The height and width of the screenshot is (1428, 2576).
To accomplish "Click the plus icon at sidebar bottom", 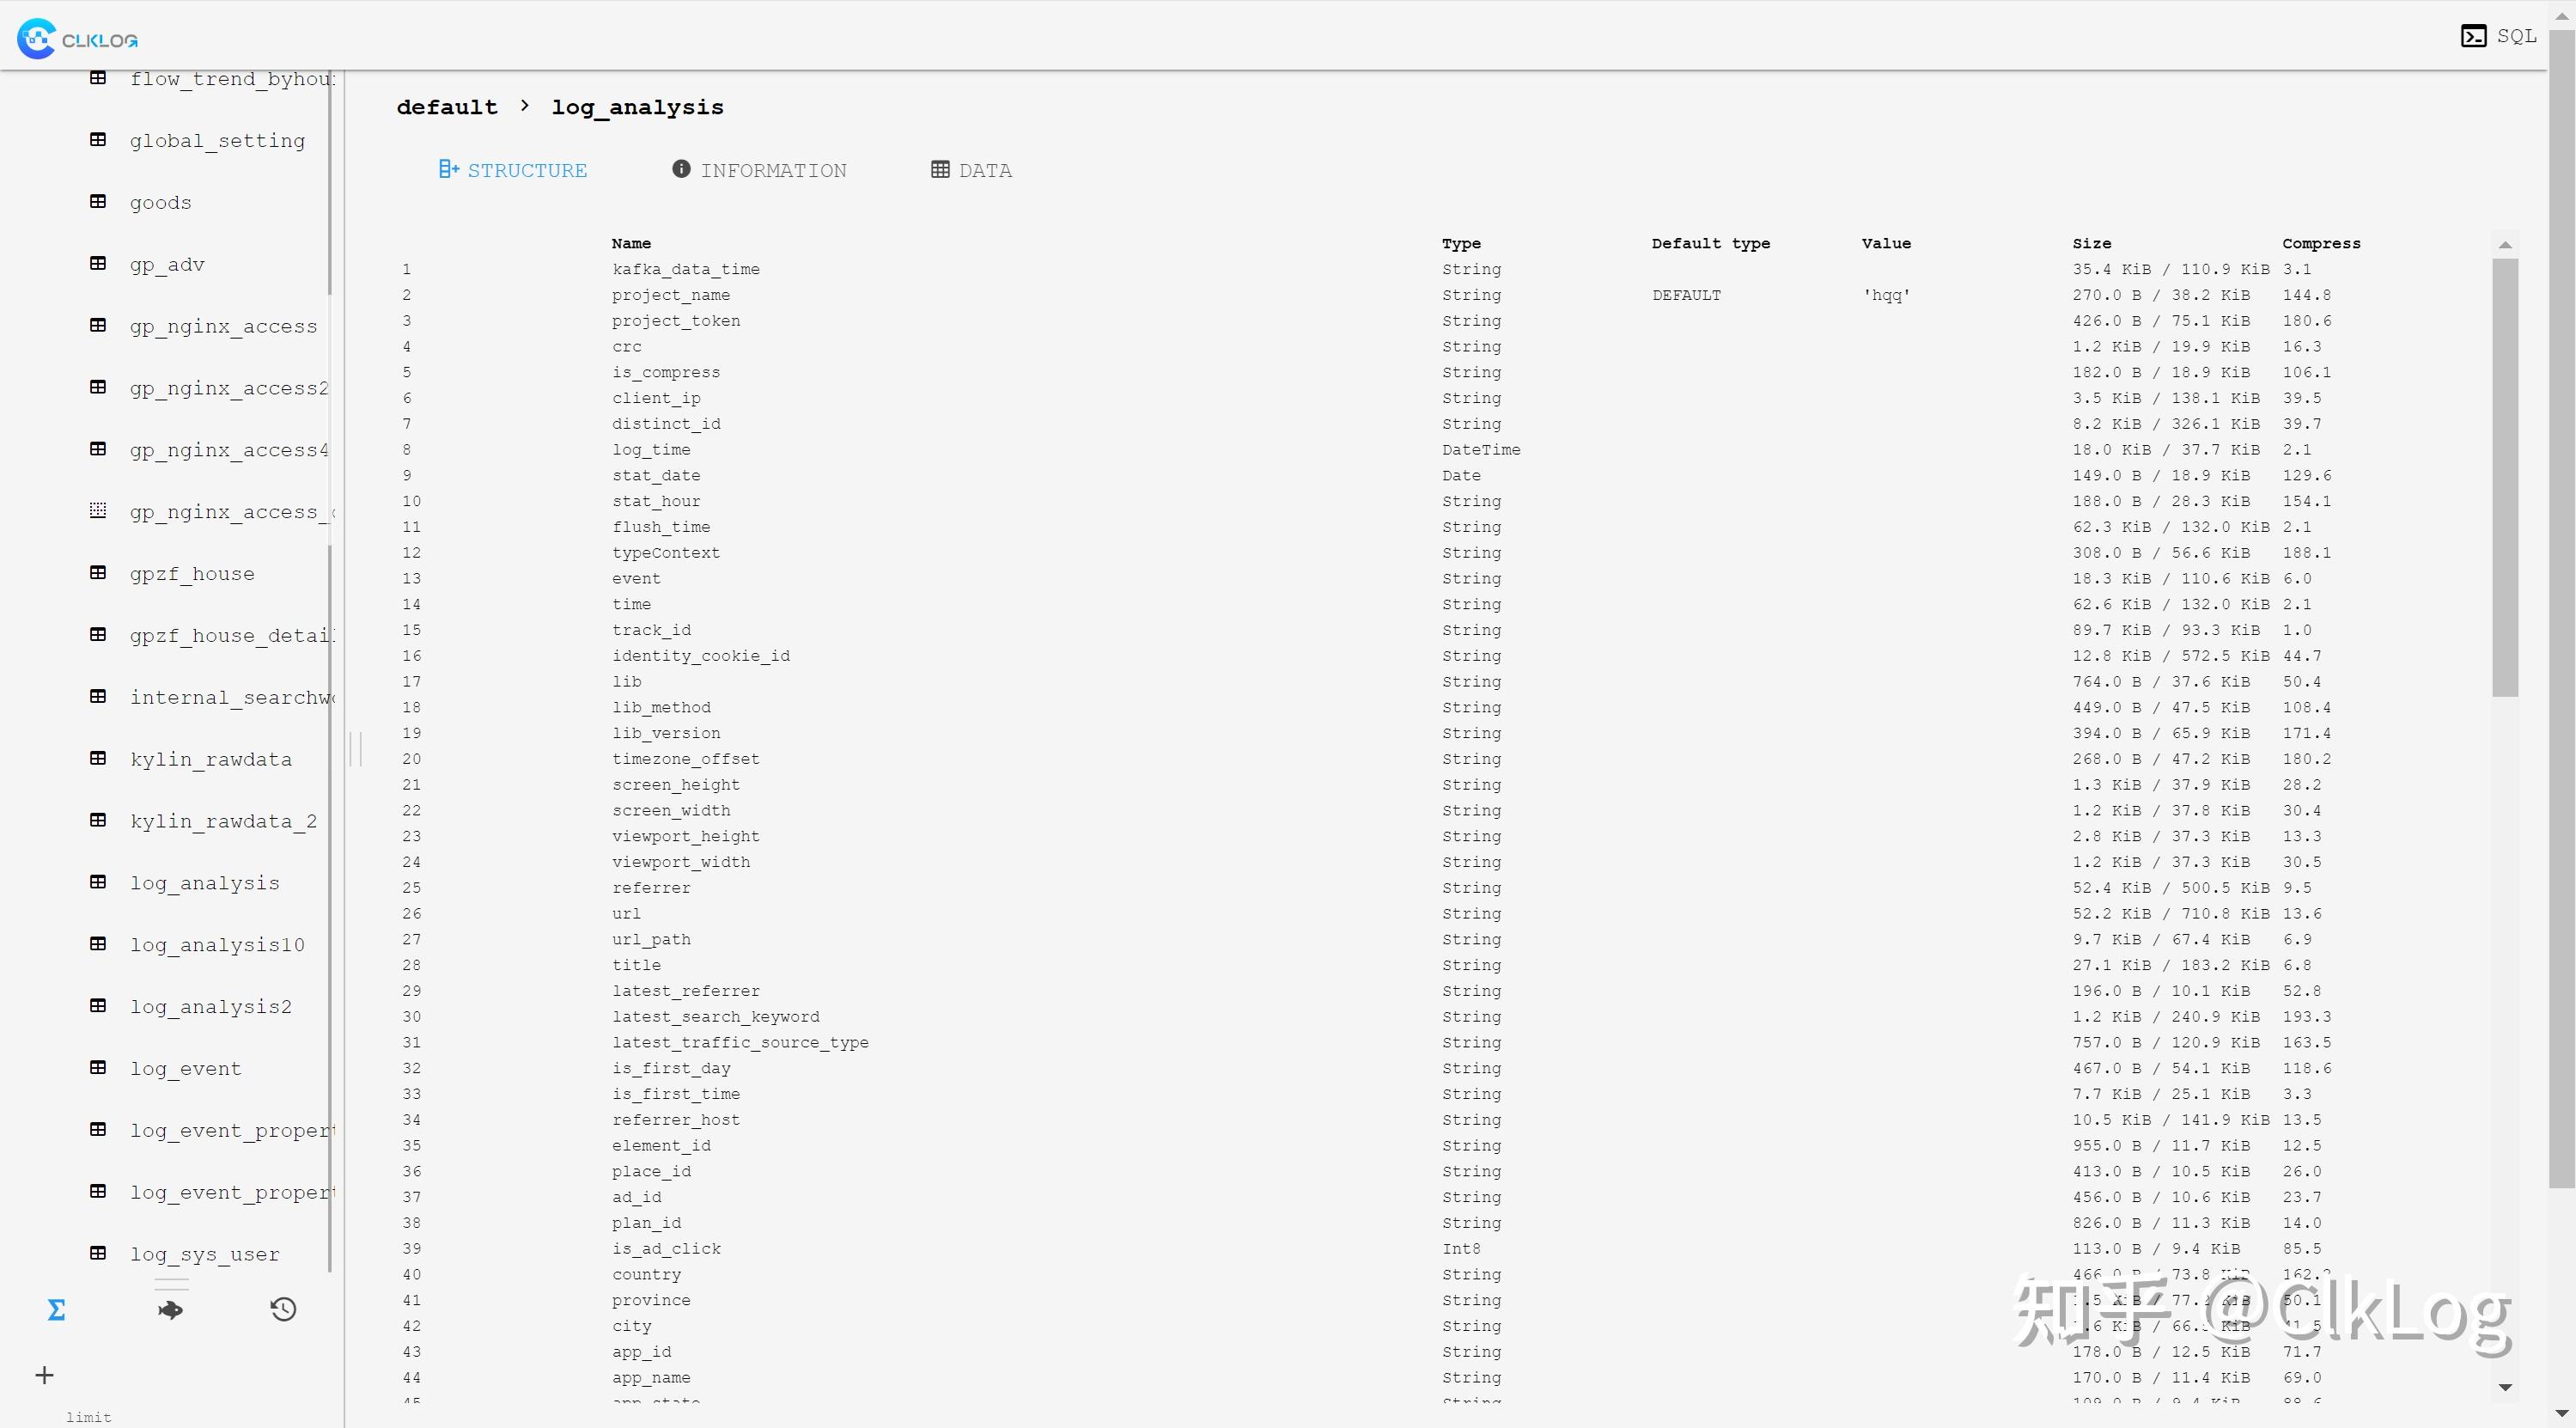I will pos(44,1375).
